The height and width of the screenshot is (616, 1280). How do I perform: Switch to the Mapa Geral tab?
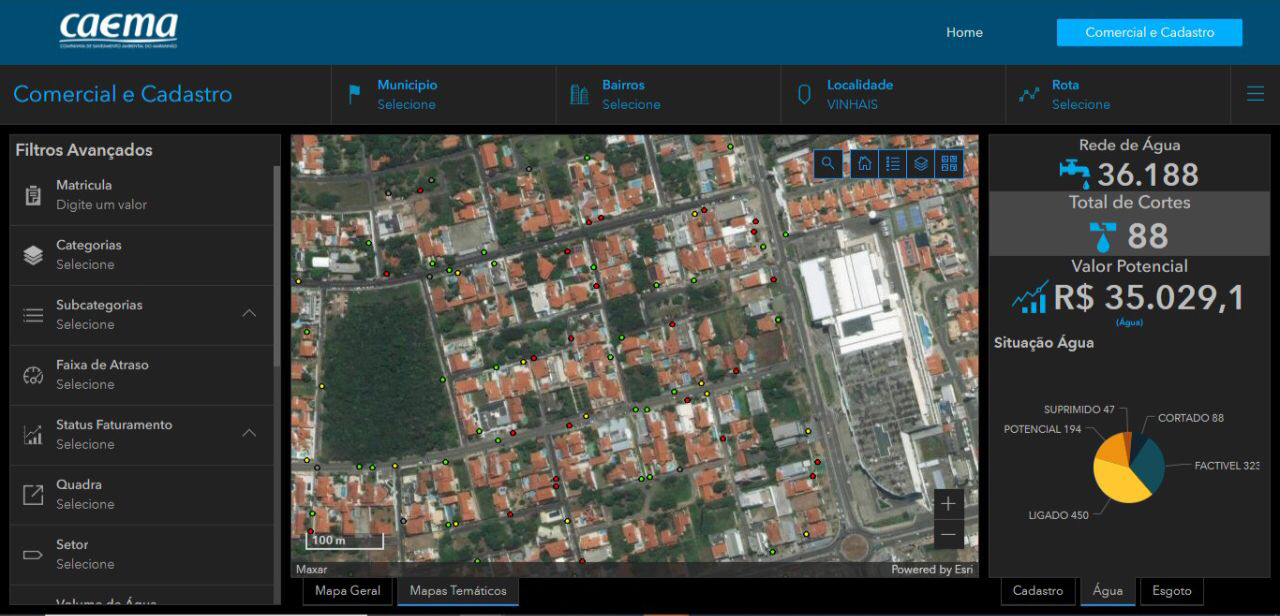[348, 591]
